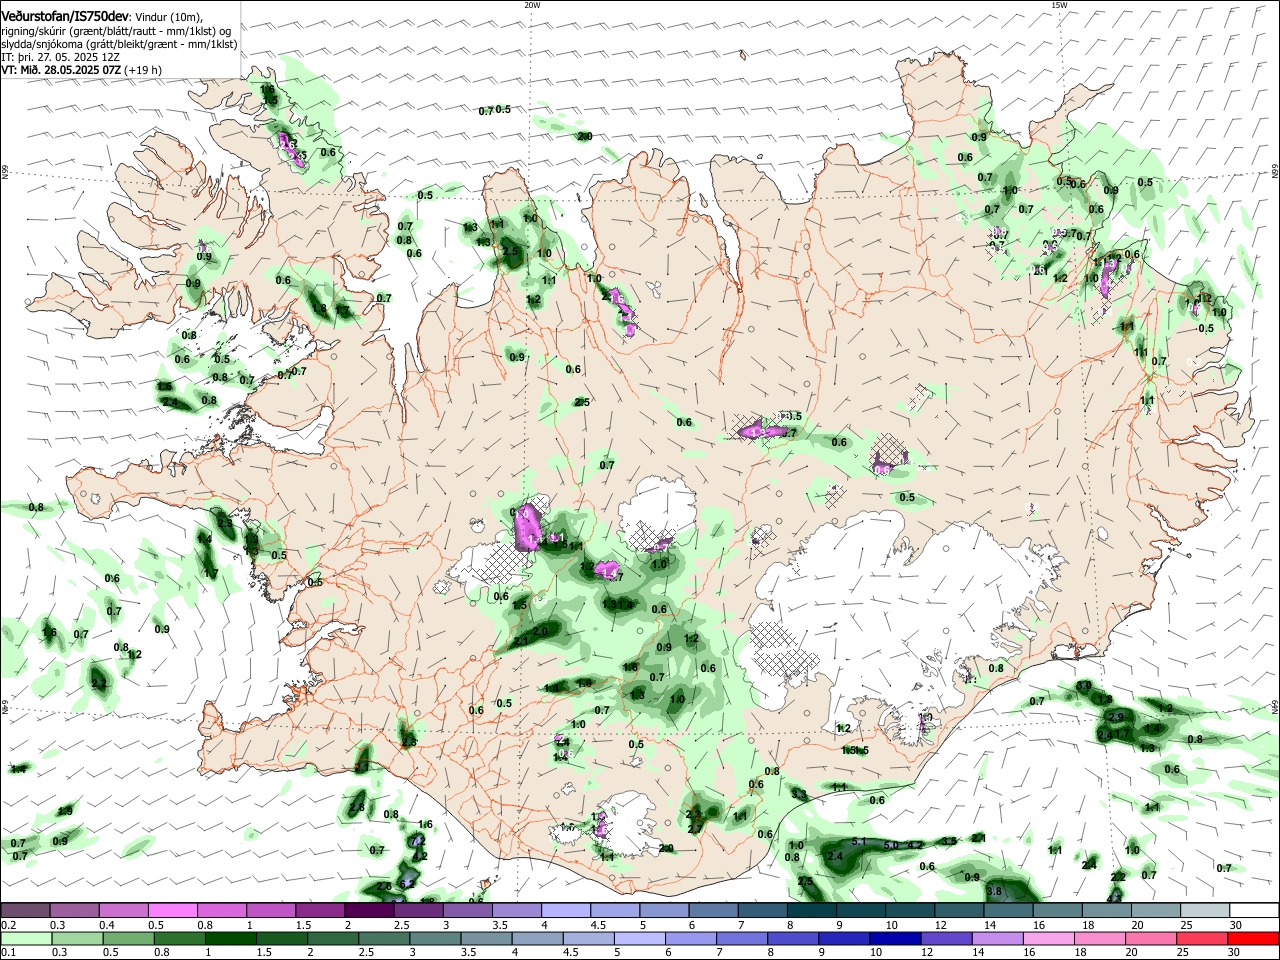Select the bright pink 0.5 swatch in top legend row
This screenshot has width=1280, height=960.
[174, 910]
